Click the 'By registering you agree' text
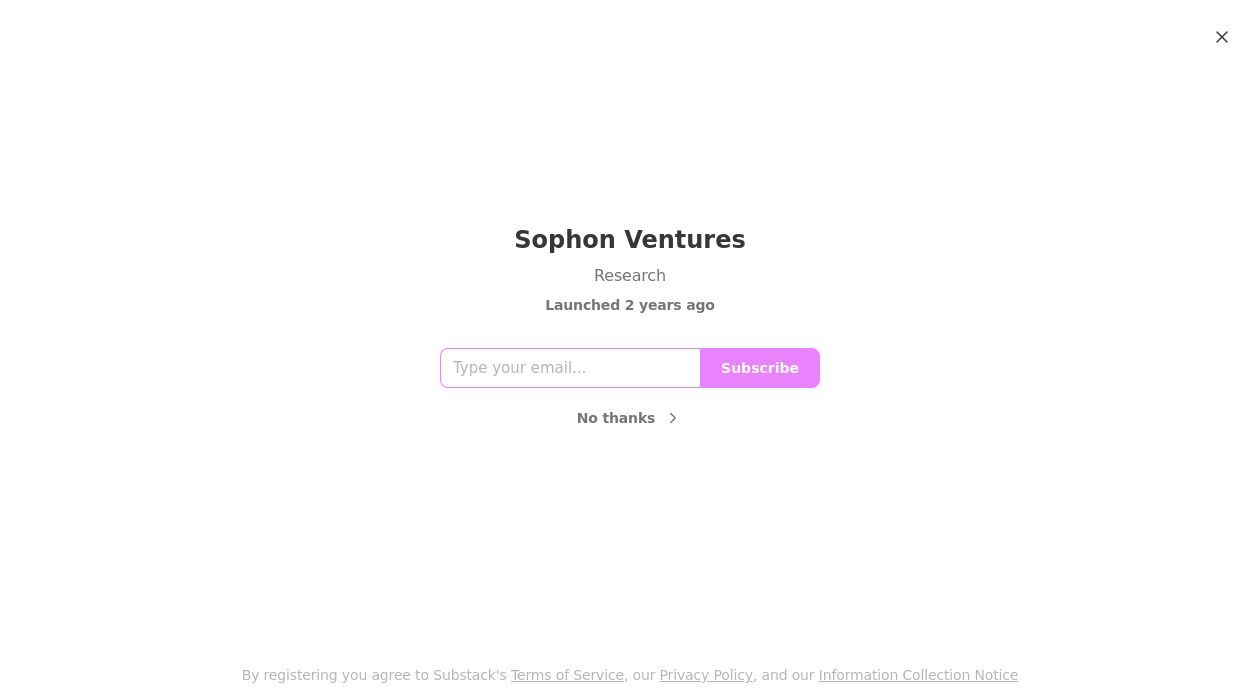Viewport: 1260px width, 700px height. point(373,675)
